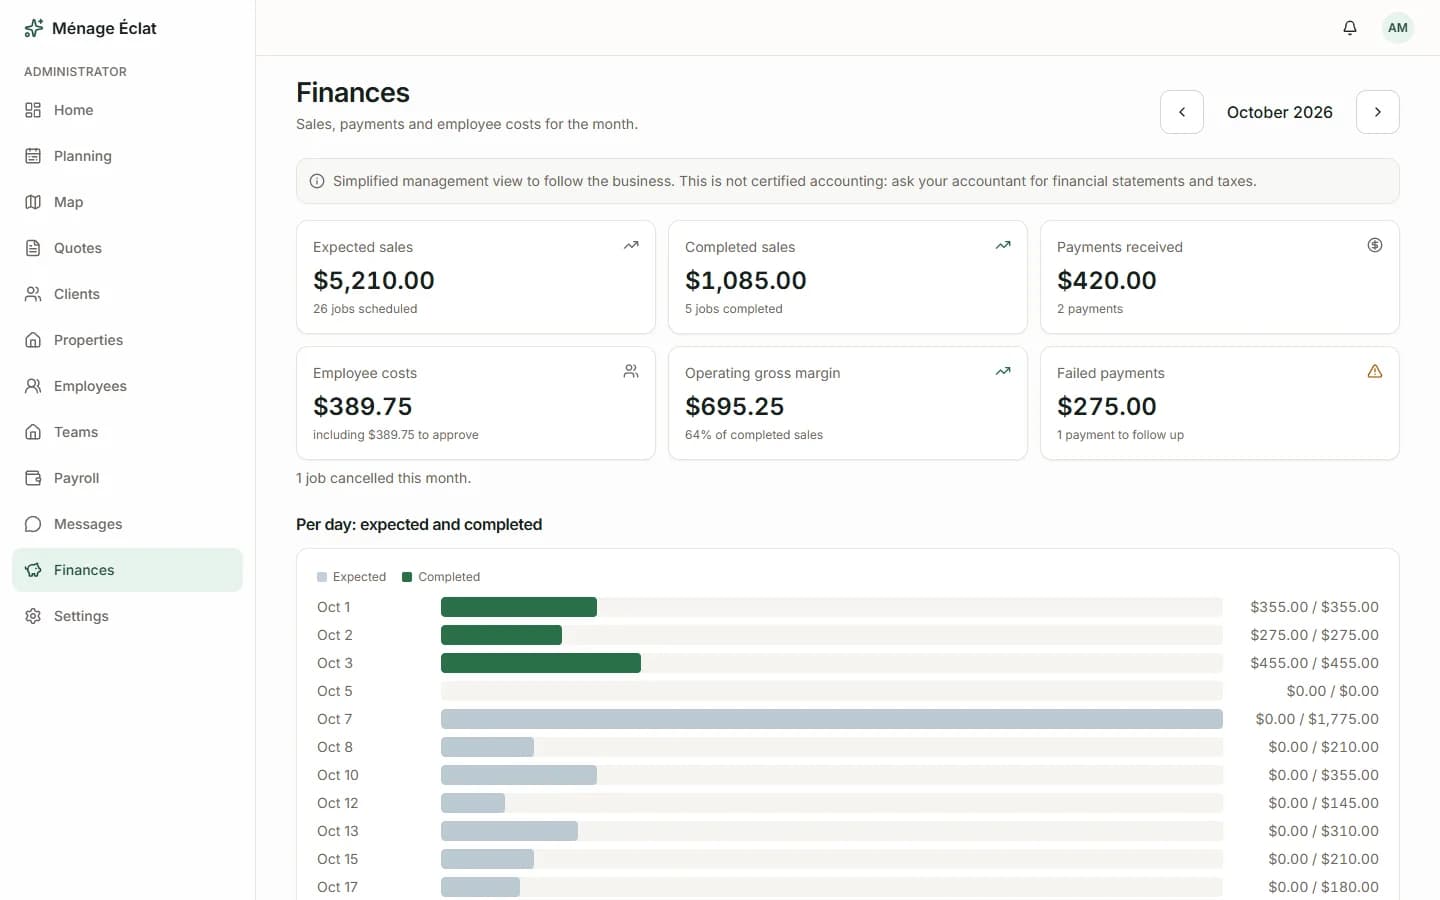Go to the Messages page
Viewport: 1440px width, 900px height.
tap(127, 524)
